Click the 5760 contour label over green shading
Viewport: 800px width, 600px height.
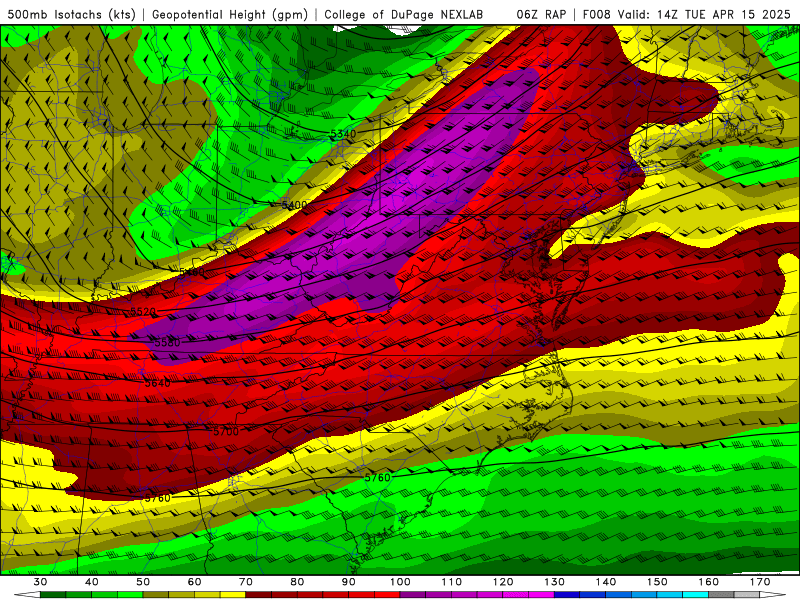point(378,478)
